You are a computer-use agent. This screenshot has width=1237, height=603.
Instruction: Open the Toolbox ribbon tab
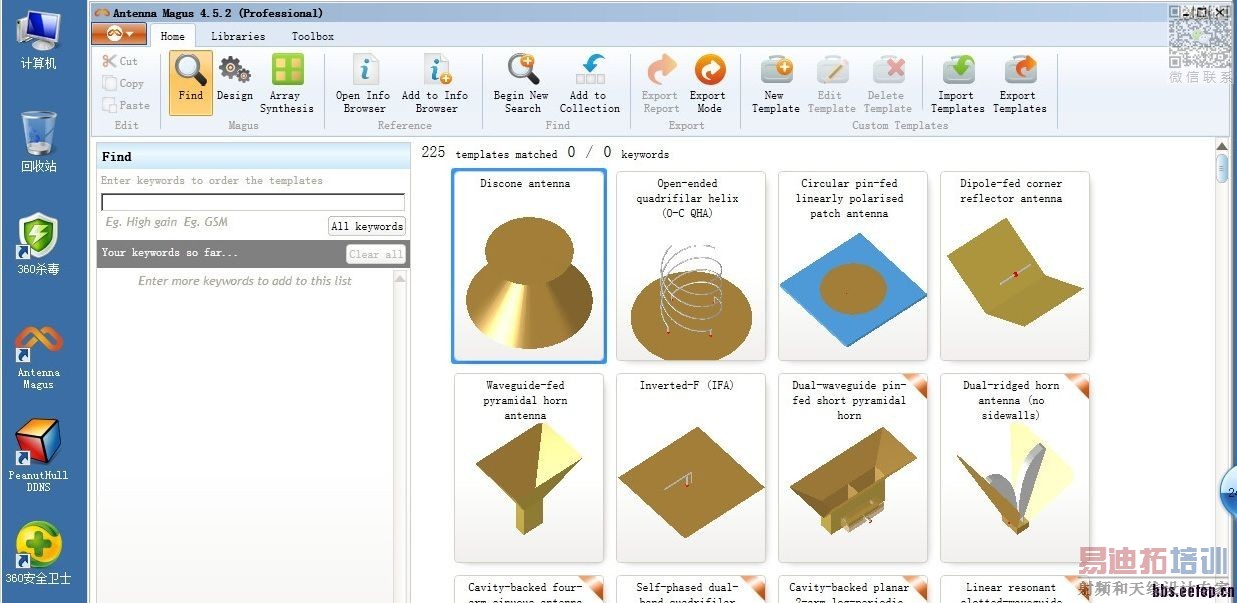(x=313, y=36)
